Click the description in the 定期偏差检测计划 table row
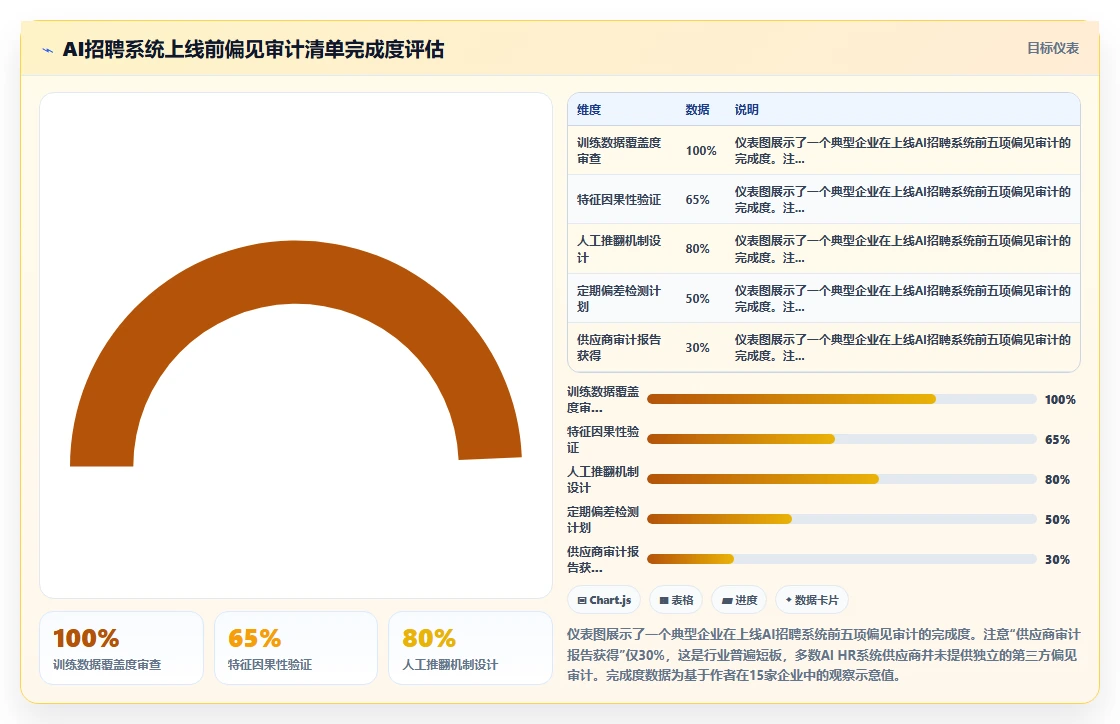Viewport: 1120px width, 724px height. [x=903, y=298]
